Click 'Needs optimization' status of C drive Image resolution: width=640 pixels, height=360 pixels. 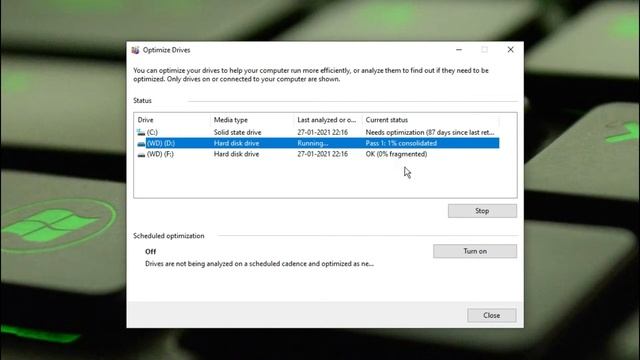coord(430,132)
